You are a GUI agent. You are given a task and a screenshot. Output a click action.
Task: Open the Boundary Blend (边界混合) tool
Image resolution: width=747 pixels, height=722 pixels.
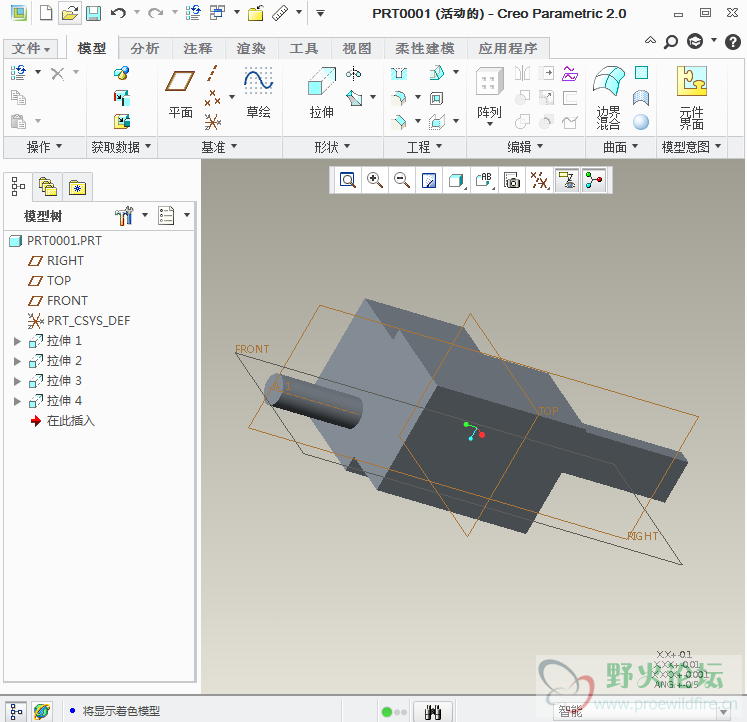(x=608, y=98)
